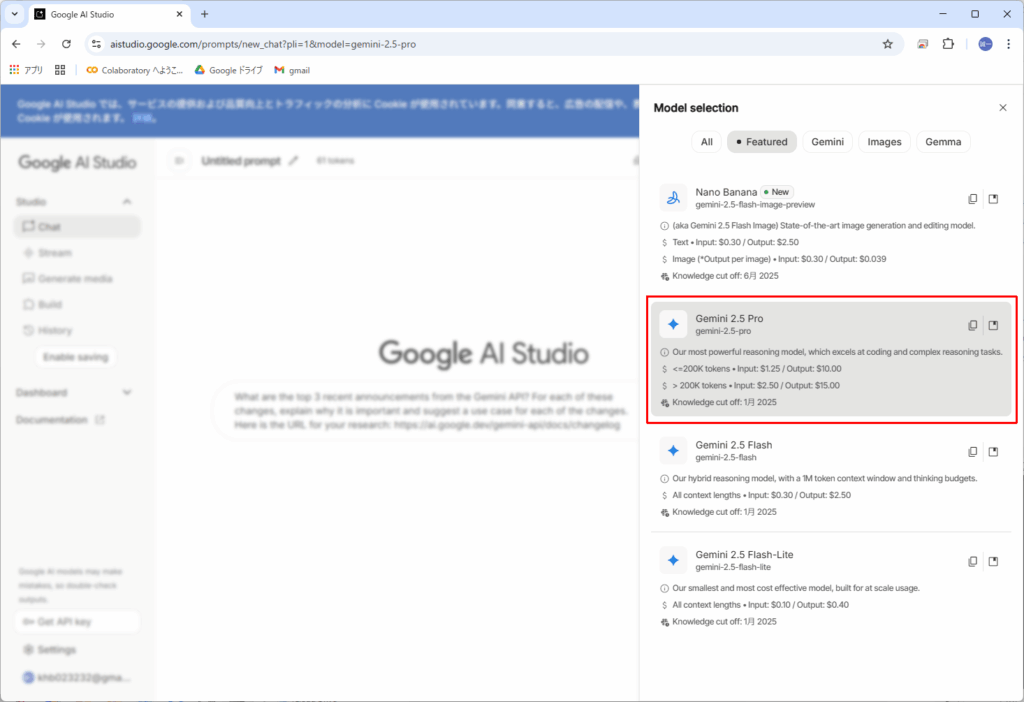Select the Gemini filter chip
The width and height of the screenshot is (1024, 702).
pos(827,142)
